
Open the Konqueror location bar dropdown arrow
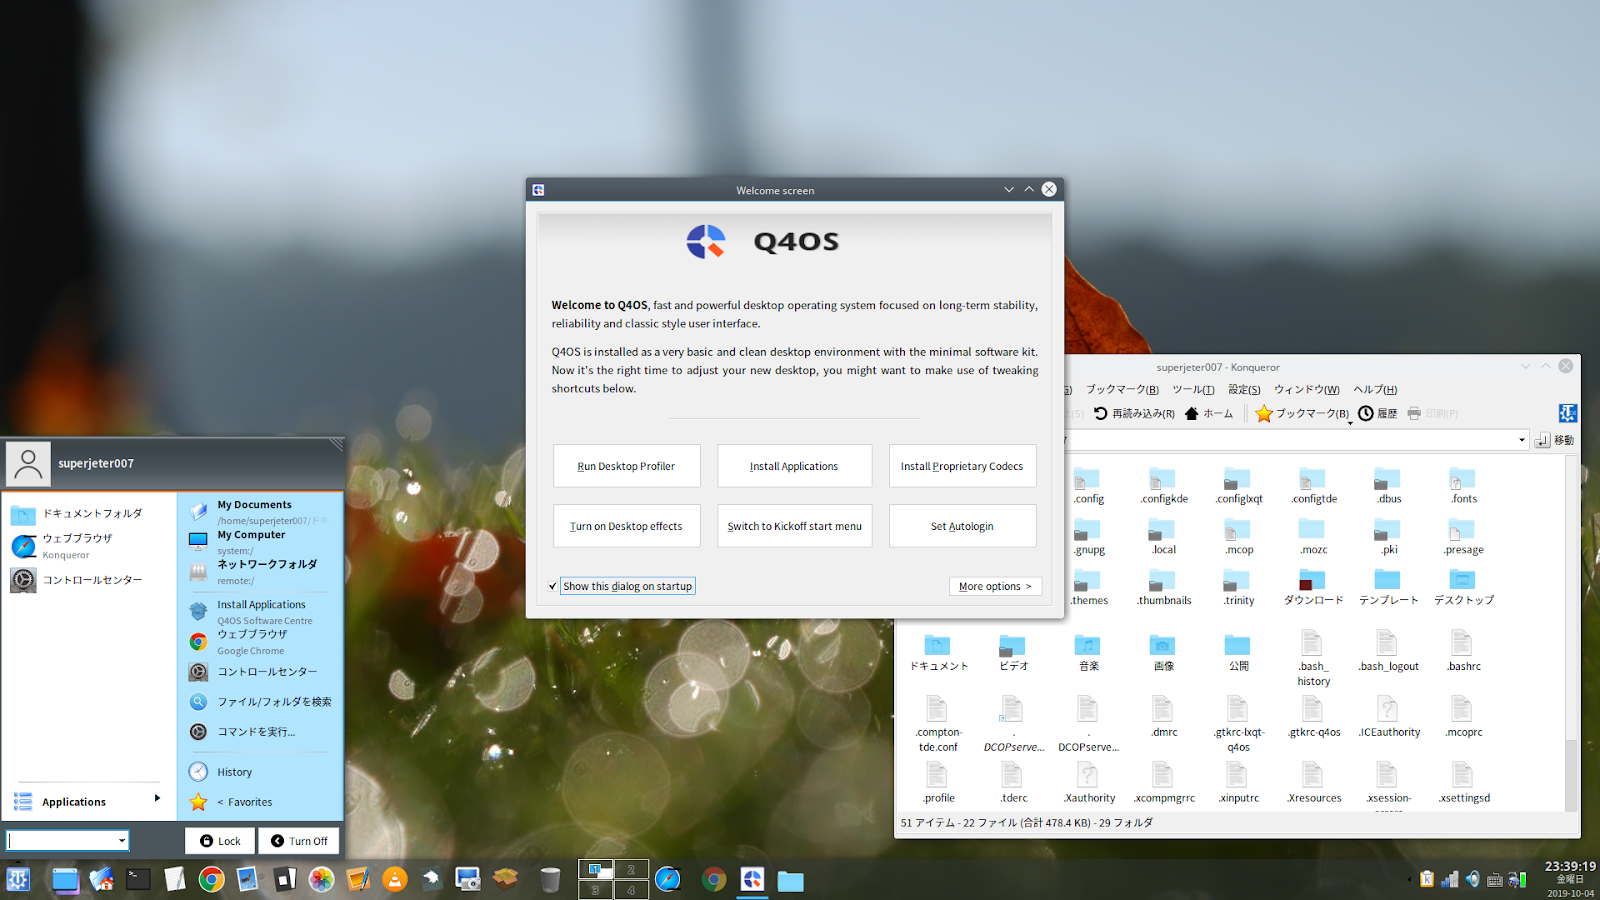pyautogui.click(x=1522, y=440)
